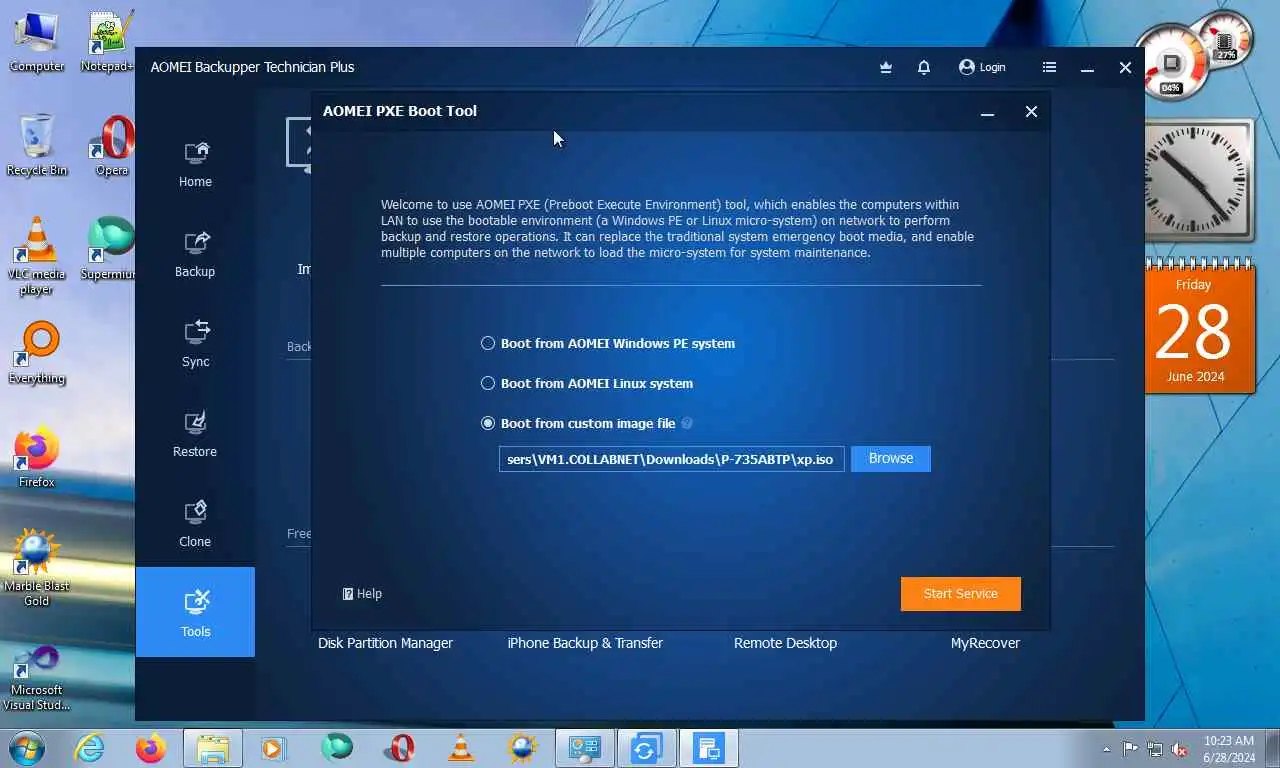Image resolution: width=1280 pixels, height=768 pixels.
Task: Select the Everything desktop shortcut
Action: point(37,352)
